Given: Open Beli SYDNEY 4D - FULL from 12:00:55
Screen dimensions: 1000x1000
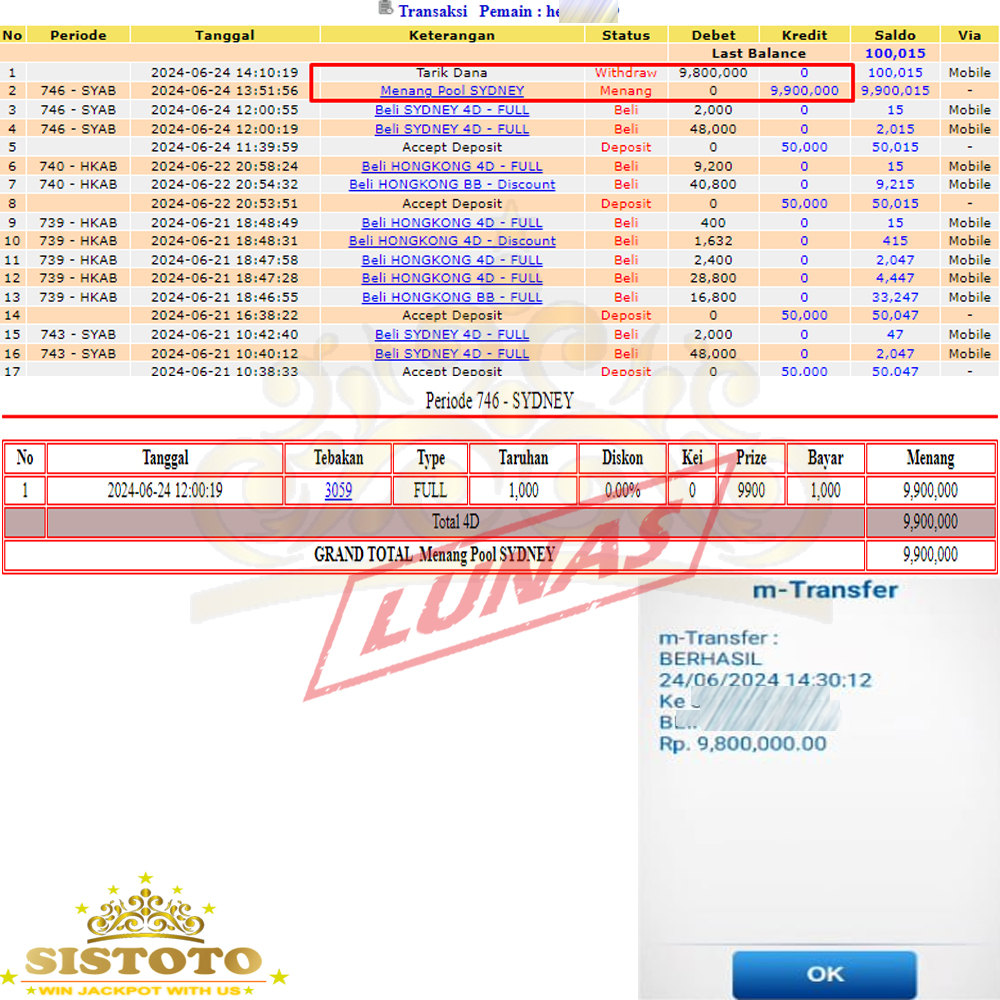Looking at the screenshot, I should pos(452,110).
